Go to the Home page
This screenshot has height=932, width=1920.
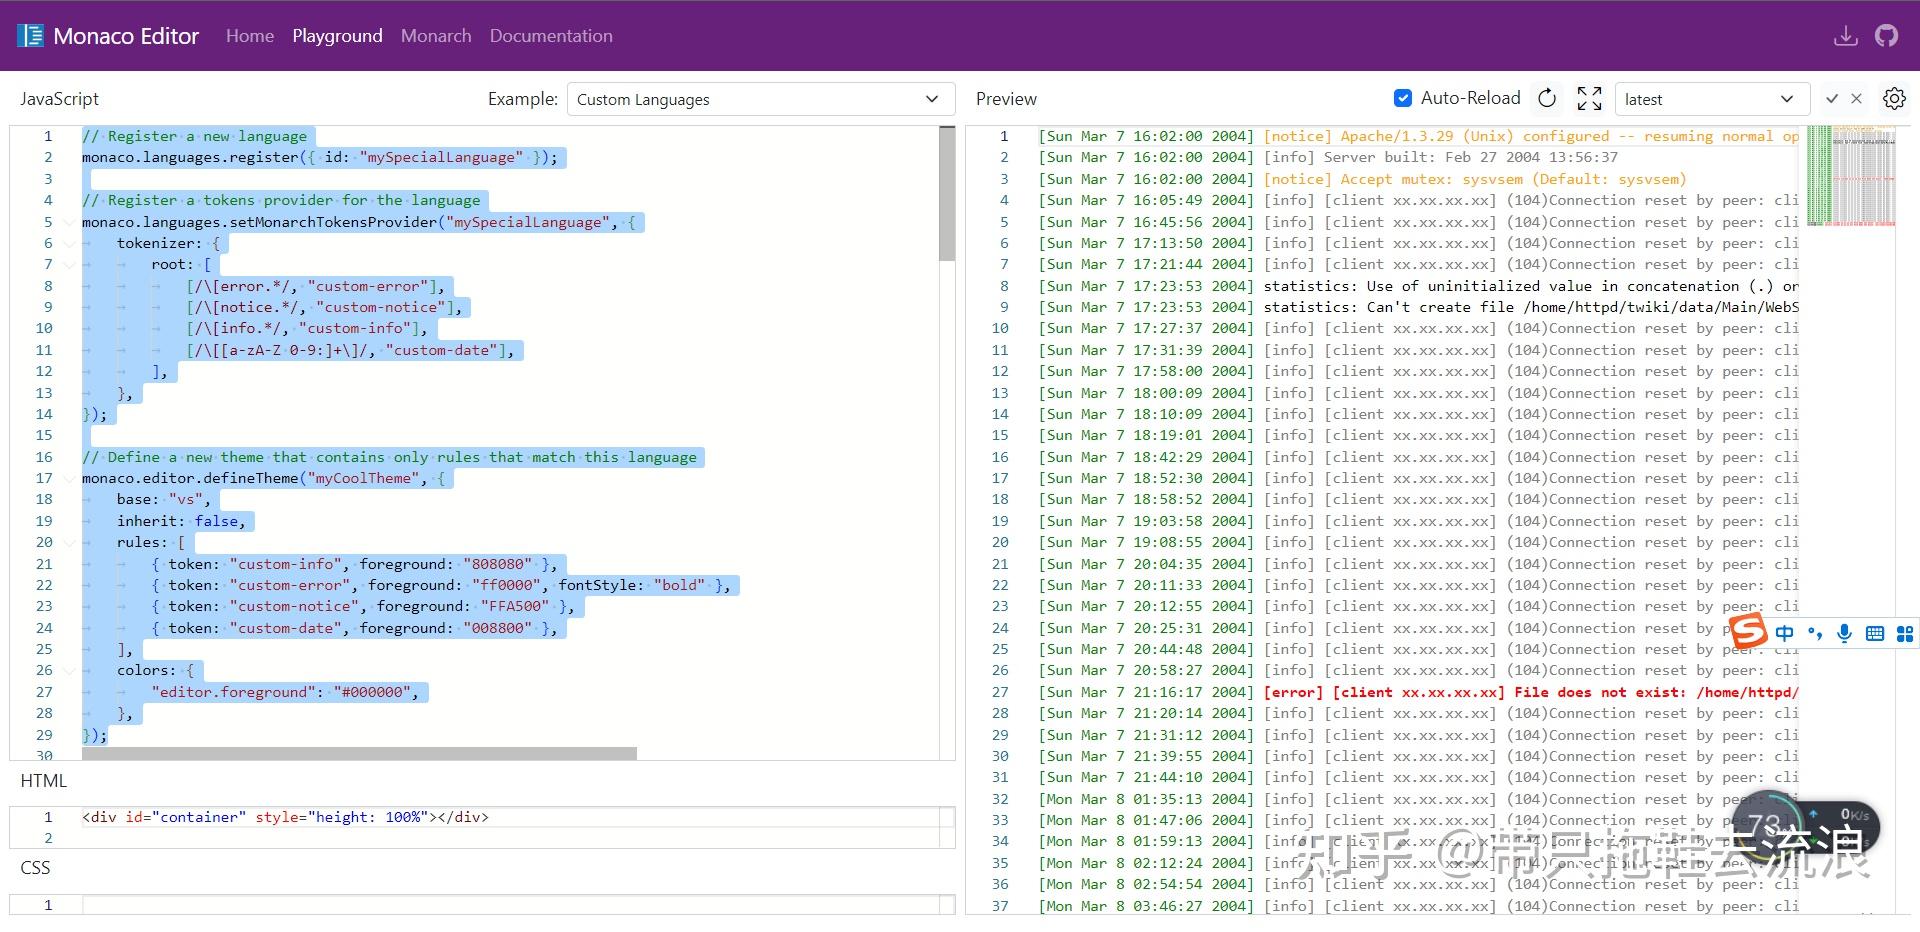250,36
